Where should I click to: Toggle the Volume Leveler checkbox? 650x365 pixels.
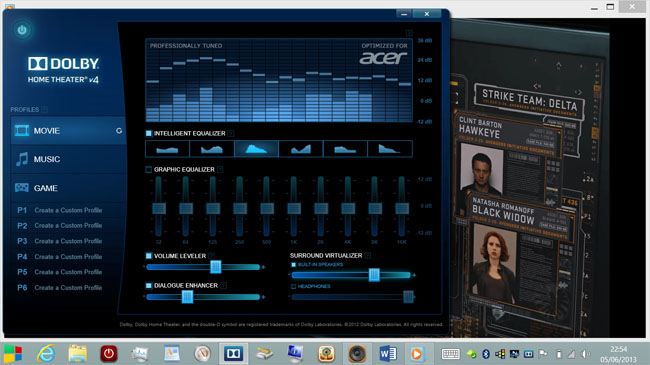click(148, 256)
